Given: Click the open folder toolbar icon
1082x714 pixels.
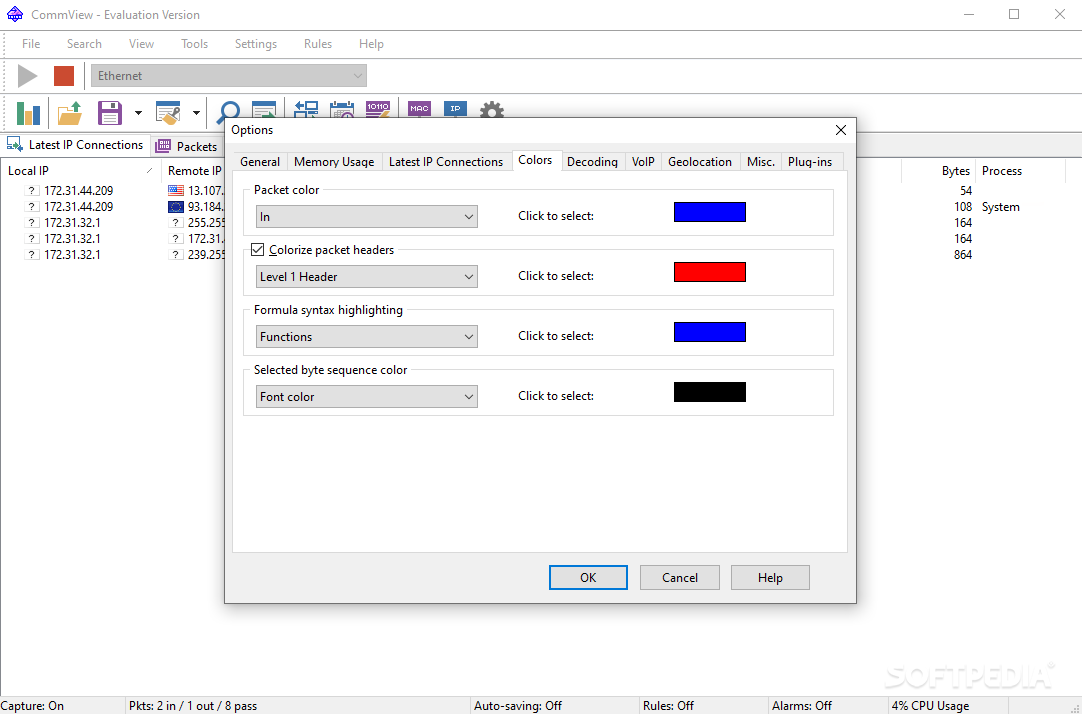Looking at the screenshot, I should click(x=70, y=113).
